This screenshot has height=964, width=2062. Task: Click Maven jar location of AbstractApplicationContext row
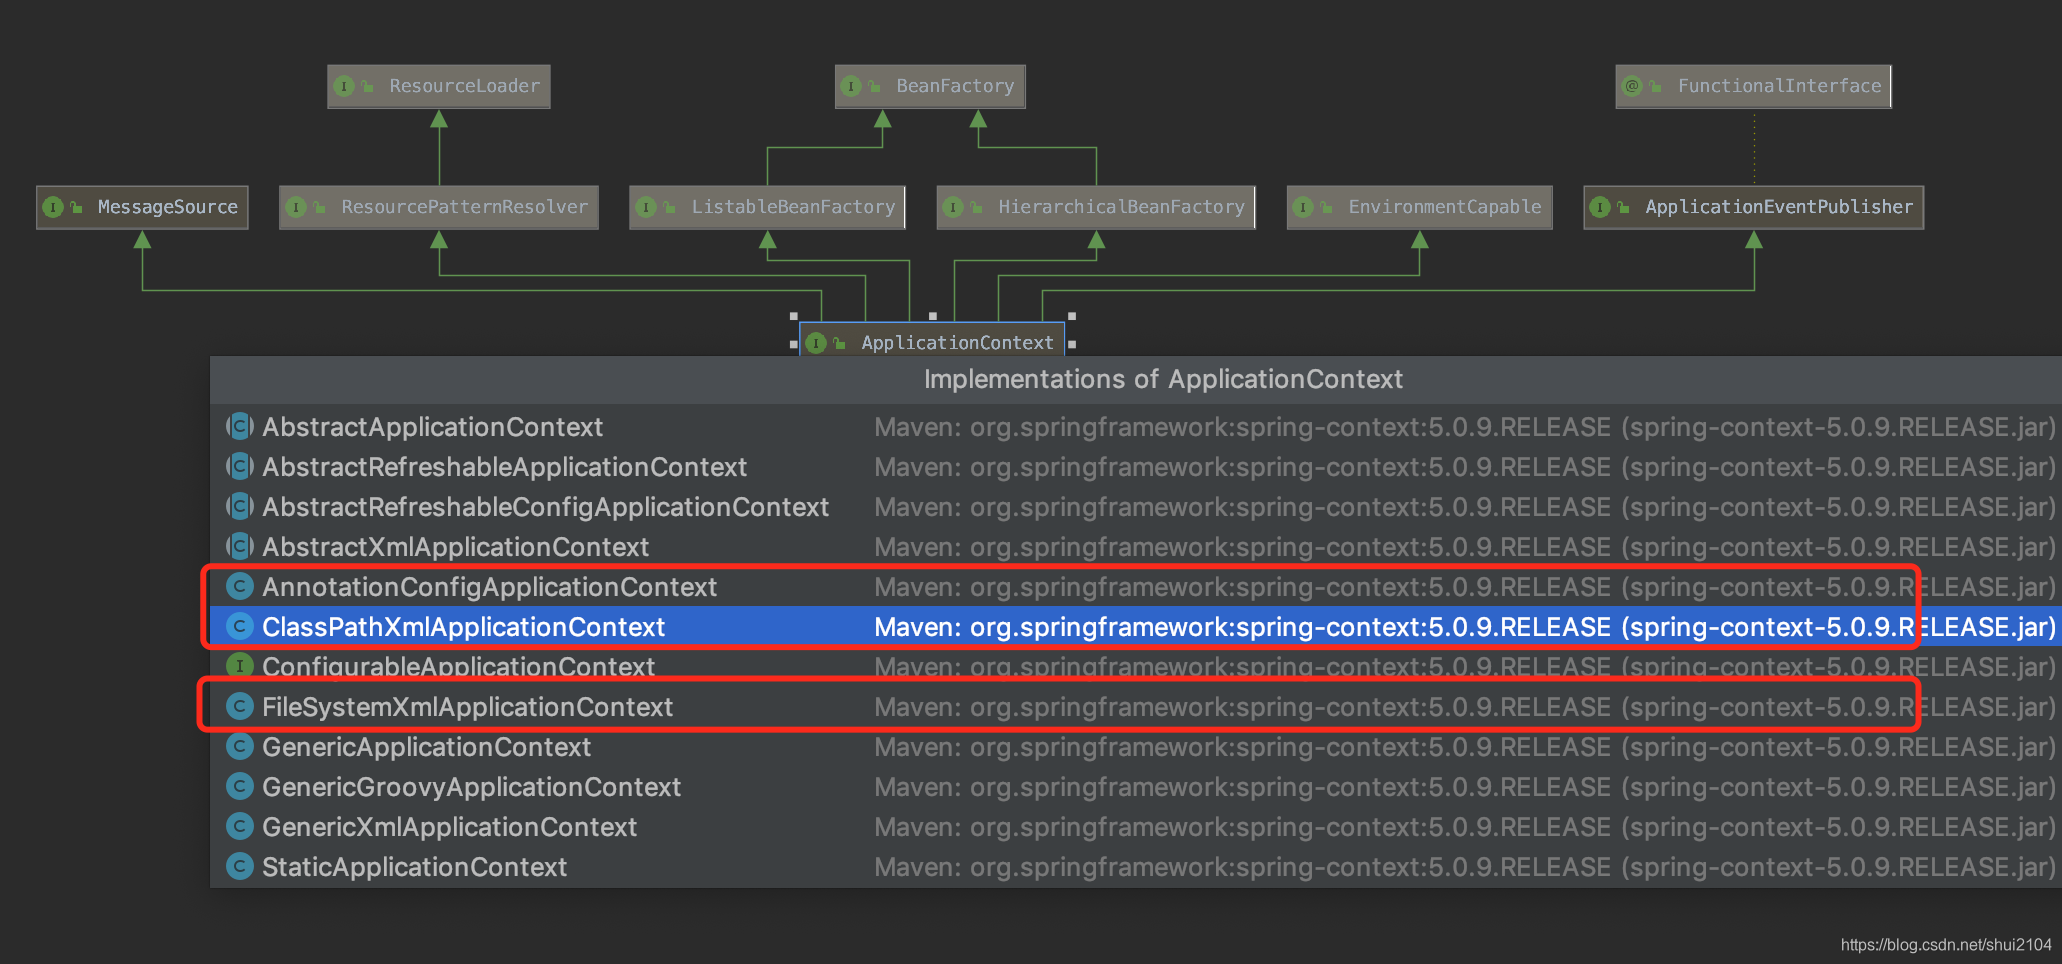pos(1465,427)
